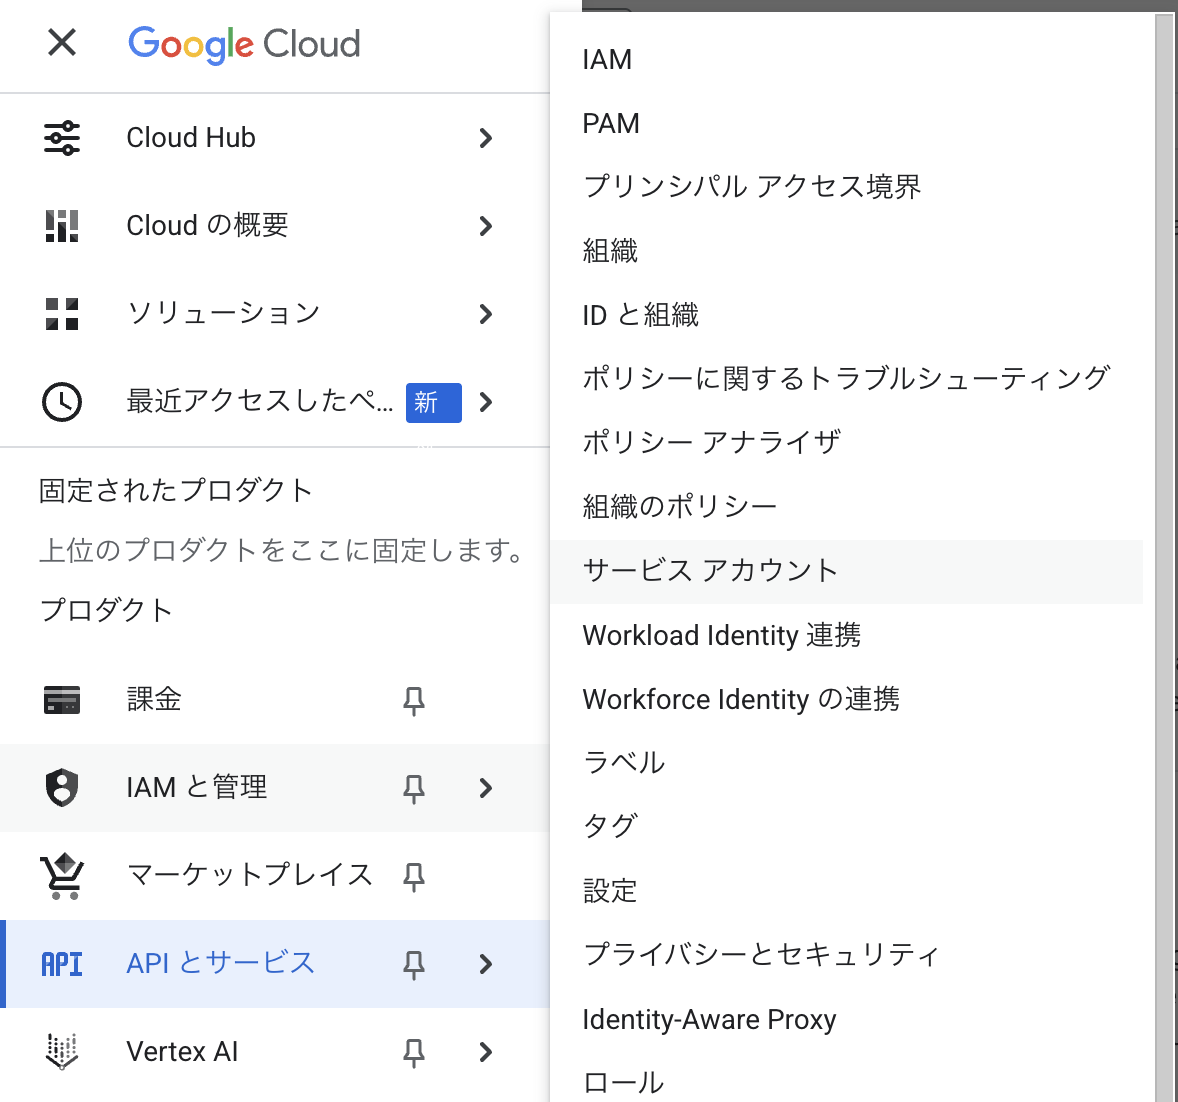The image size is (1178, 1102).
Task: Click the IAM と管理 label
Action: point(197,788)
